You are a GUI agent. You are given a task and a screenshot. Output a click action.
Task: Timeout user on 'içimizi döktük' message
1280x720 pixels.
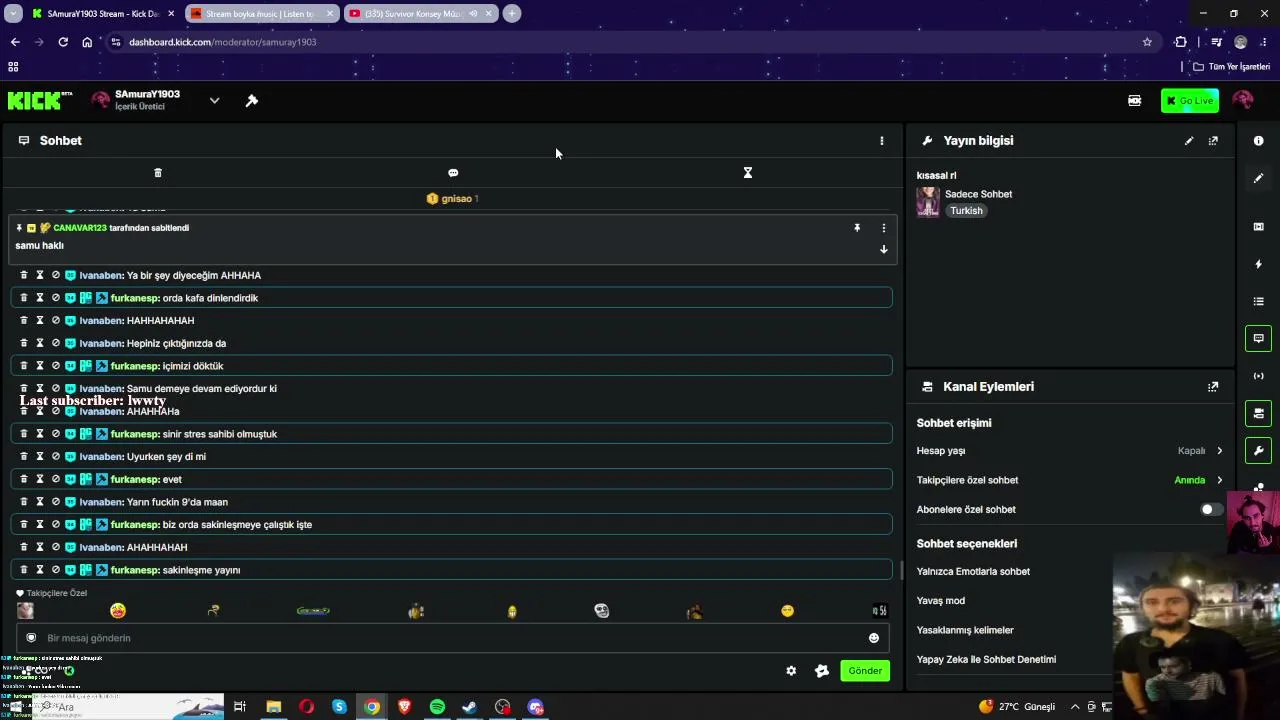click(x=40, y=366)
